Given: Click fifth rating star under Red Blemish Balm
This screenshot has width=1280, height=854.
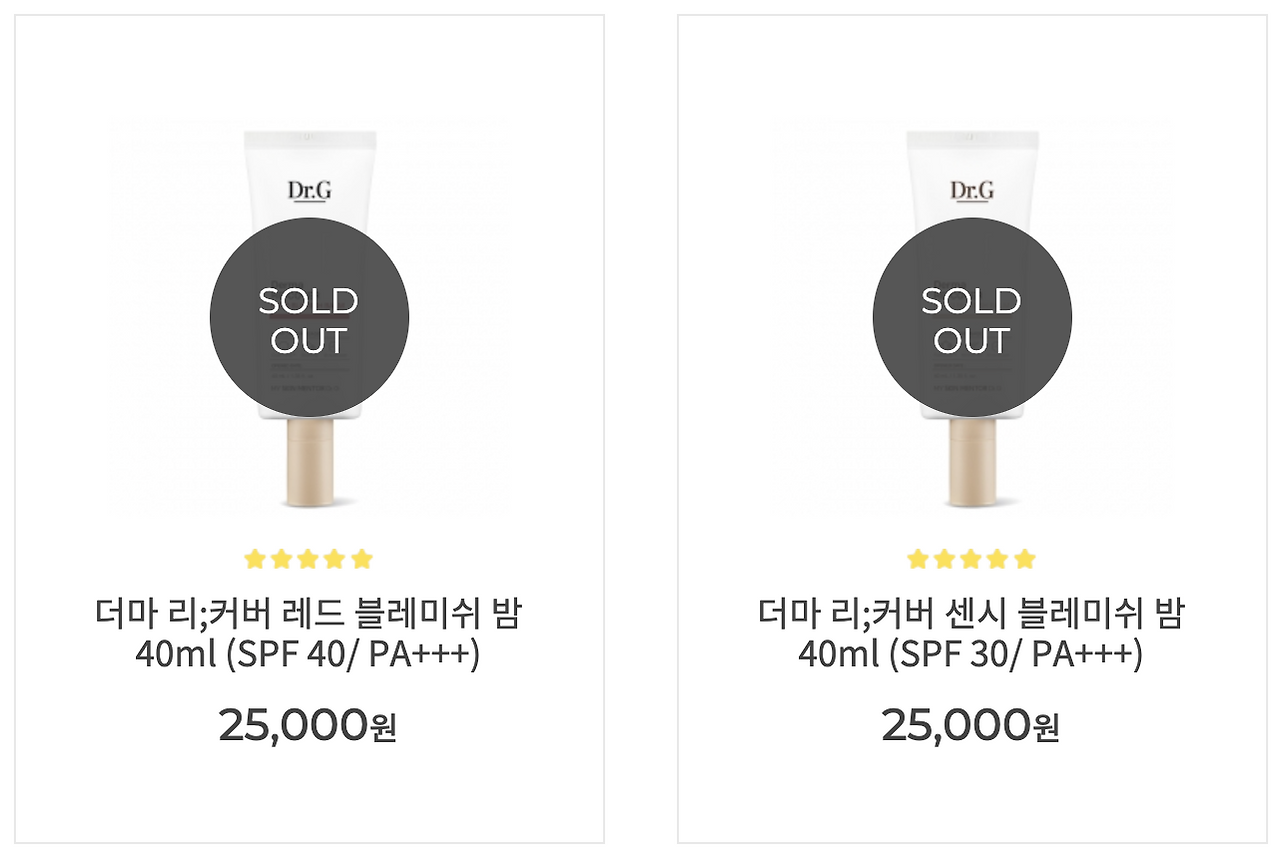Looking at the screenshot, I should (362, 559).
